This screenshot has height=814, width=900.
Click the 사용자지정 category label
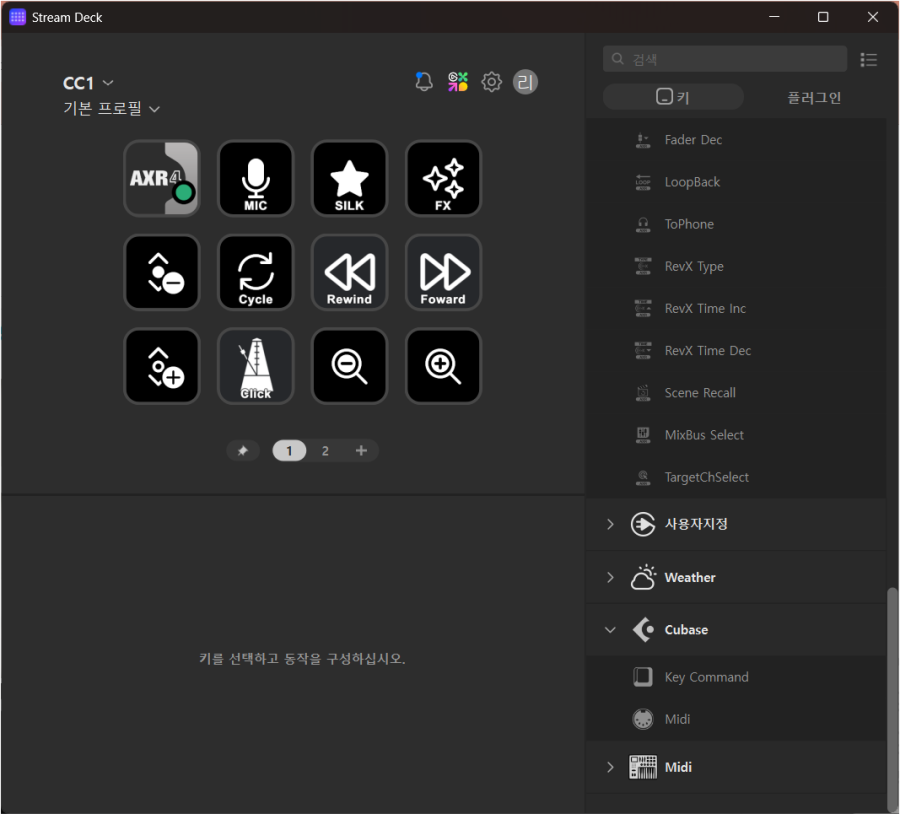pyautogui.click(x=696, y=524)
